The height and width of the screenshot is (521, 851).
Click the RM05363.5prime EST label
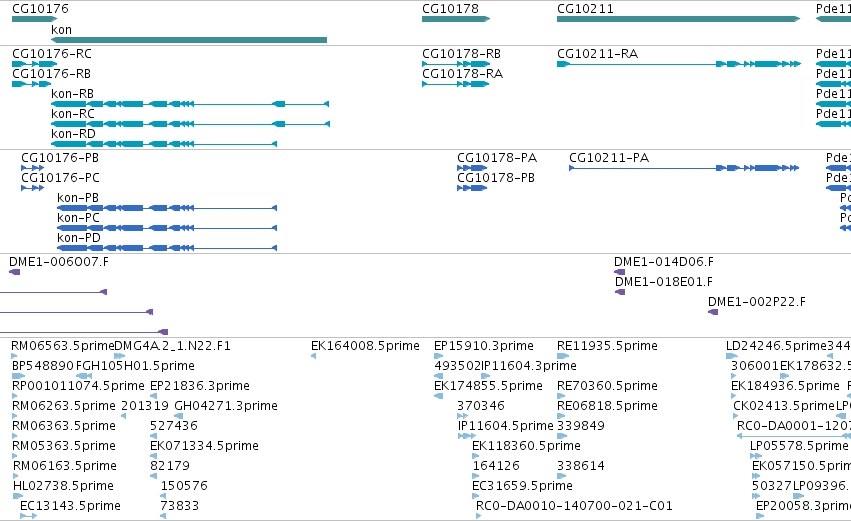click(64, 447)
